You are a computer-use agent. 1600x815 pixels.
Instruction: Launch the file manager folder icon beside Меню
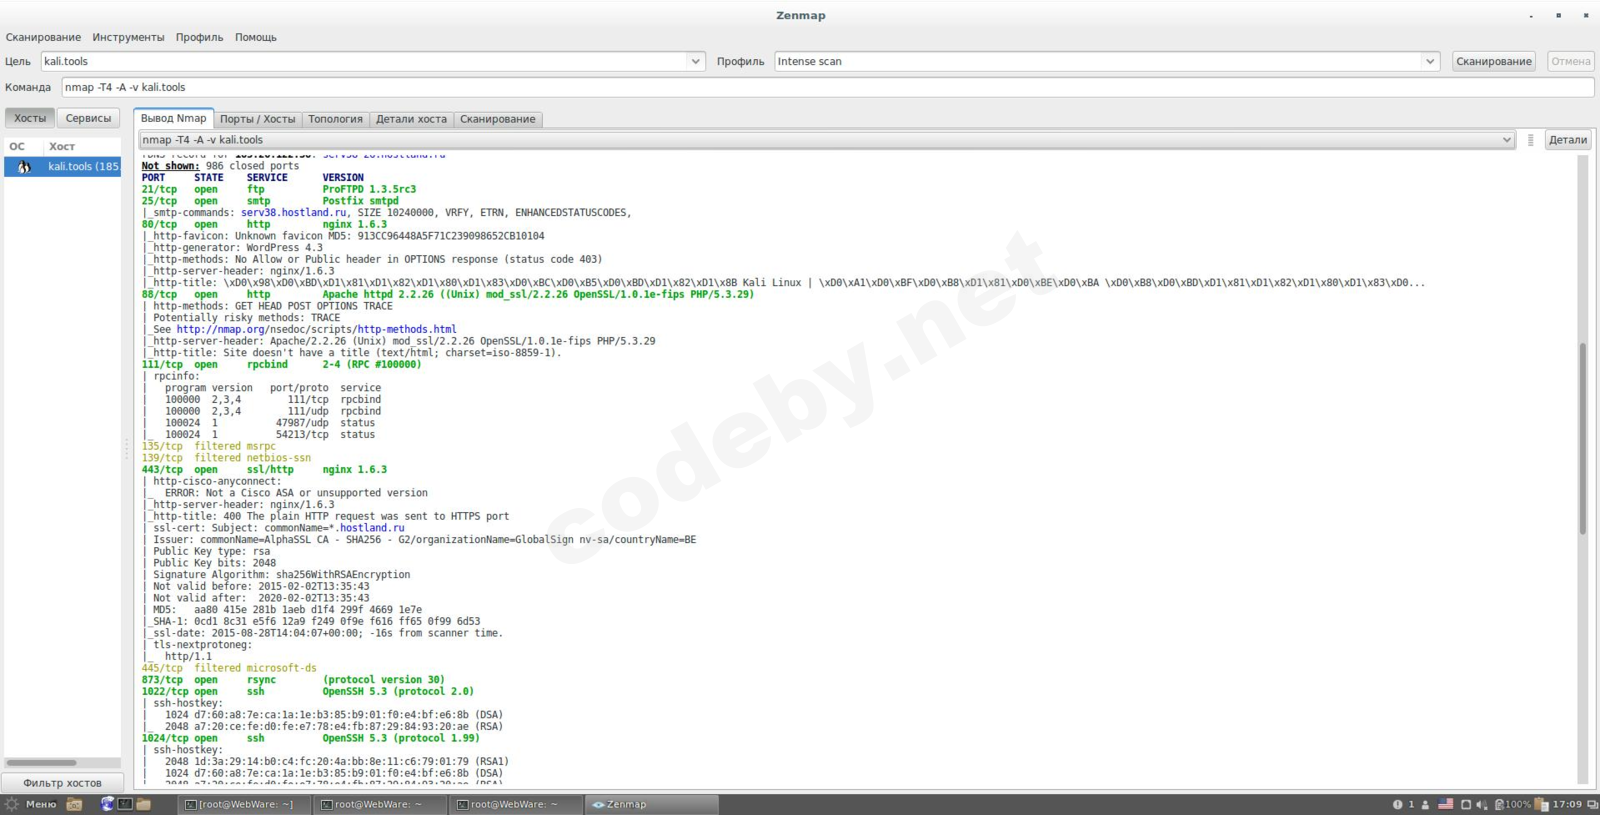[x=74, y=804]
